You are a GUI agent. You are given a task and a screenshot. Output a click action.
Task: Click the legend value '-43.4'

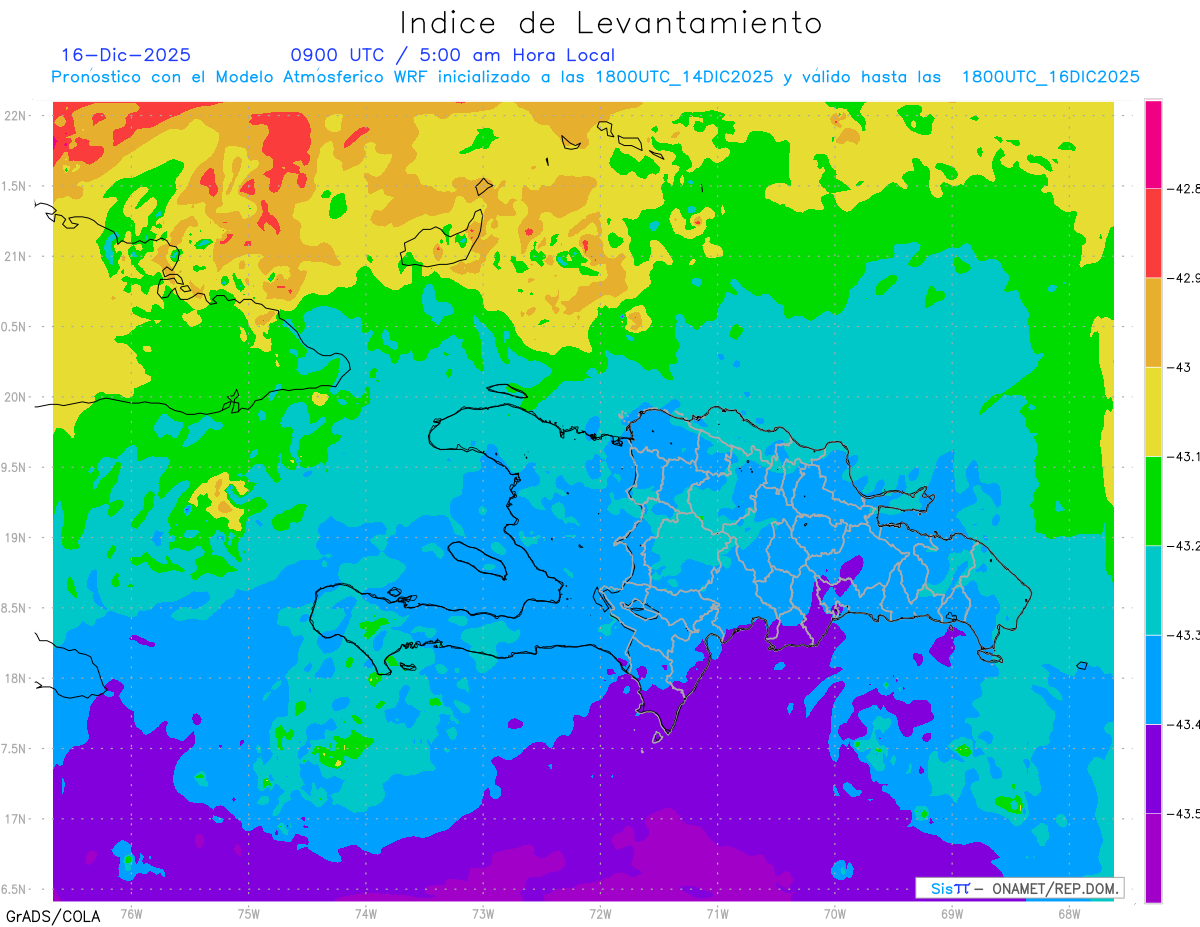[1182, 724]
